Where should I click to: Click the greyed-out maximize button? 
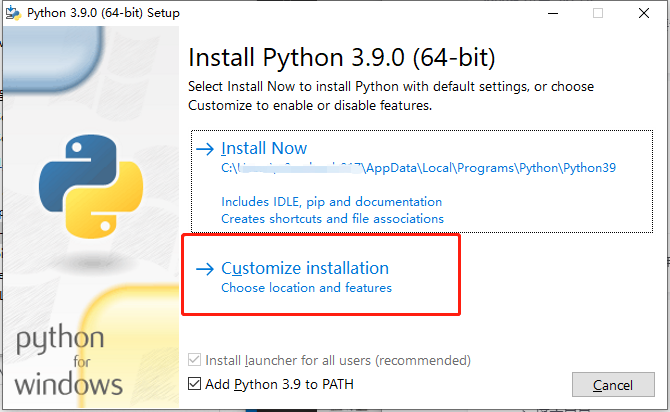[x=598, y=13]
